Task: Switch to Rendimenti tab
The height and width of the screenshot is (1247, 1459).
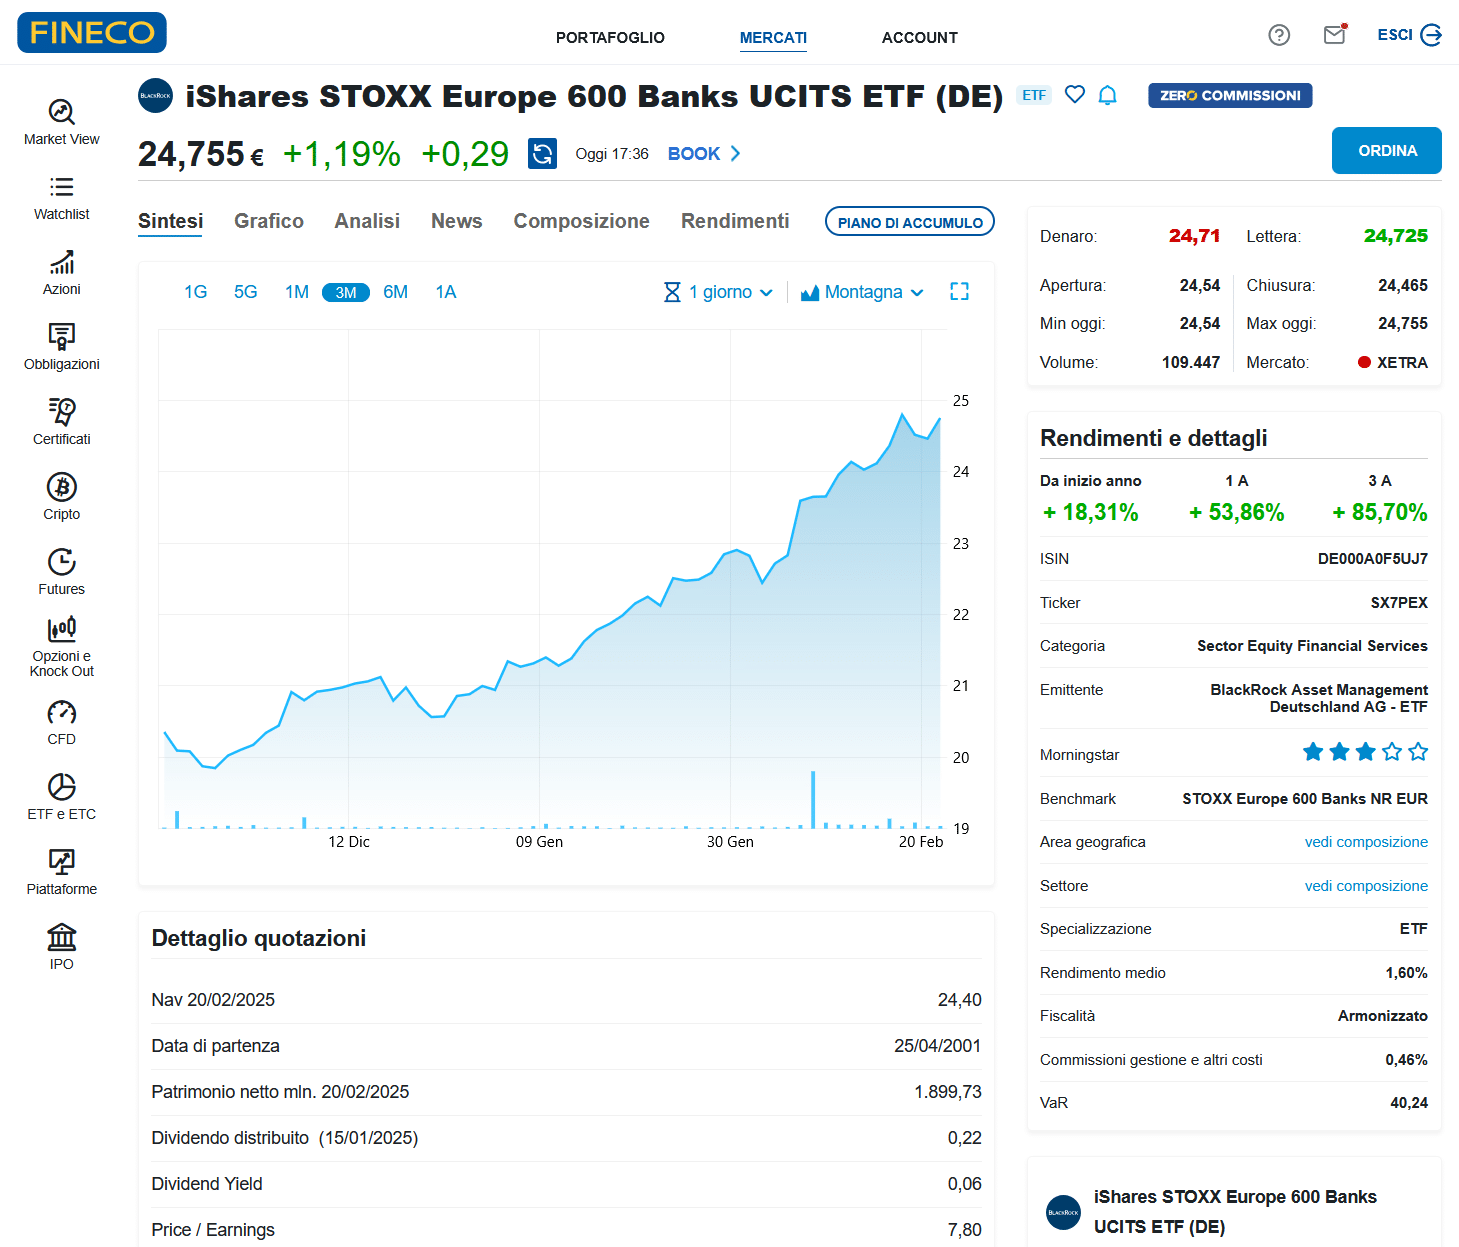Action: (x=735, y=221)
